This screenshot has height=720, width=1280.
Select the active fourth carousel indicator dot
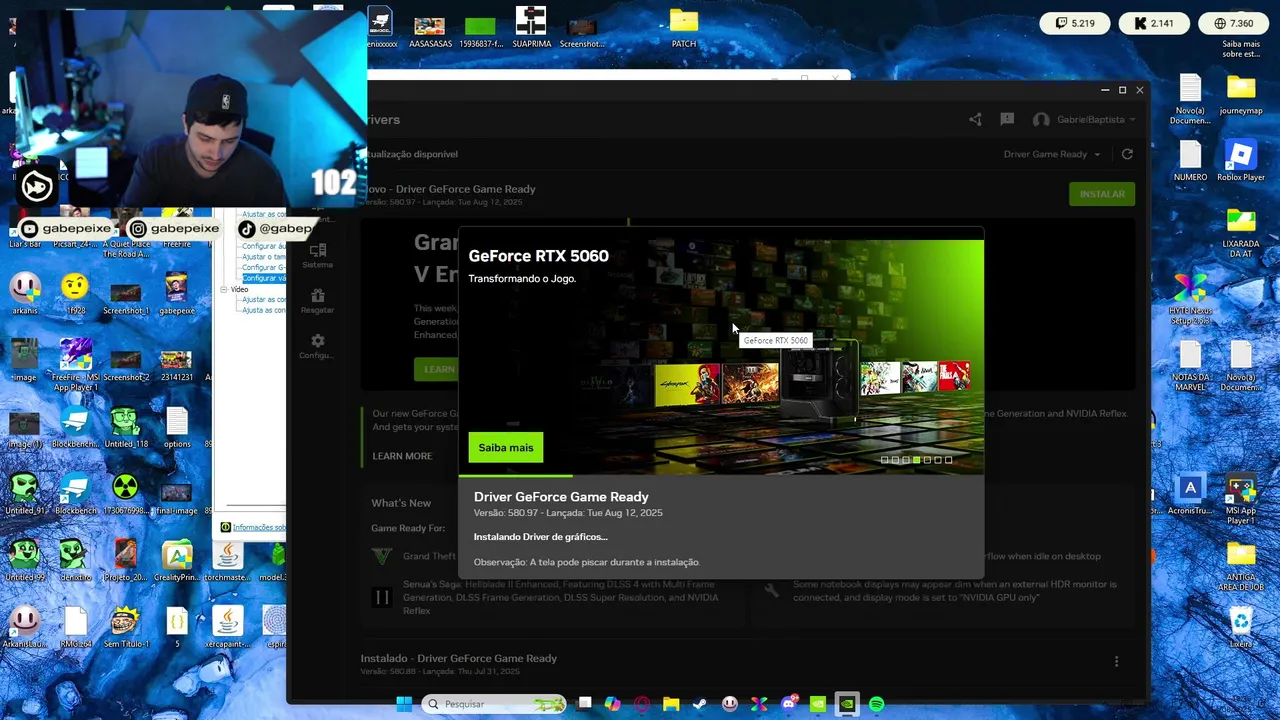click(916, 460)
